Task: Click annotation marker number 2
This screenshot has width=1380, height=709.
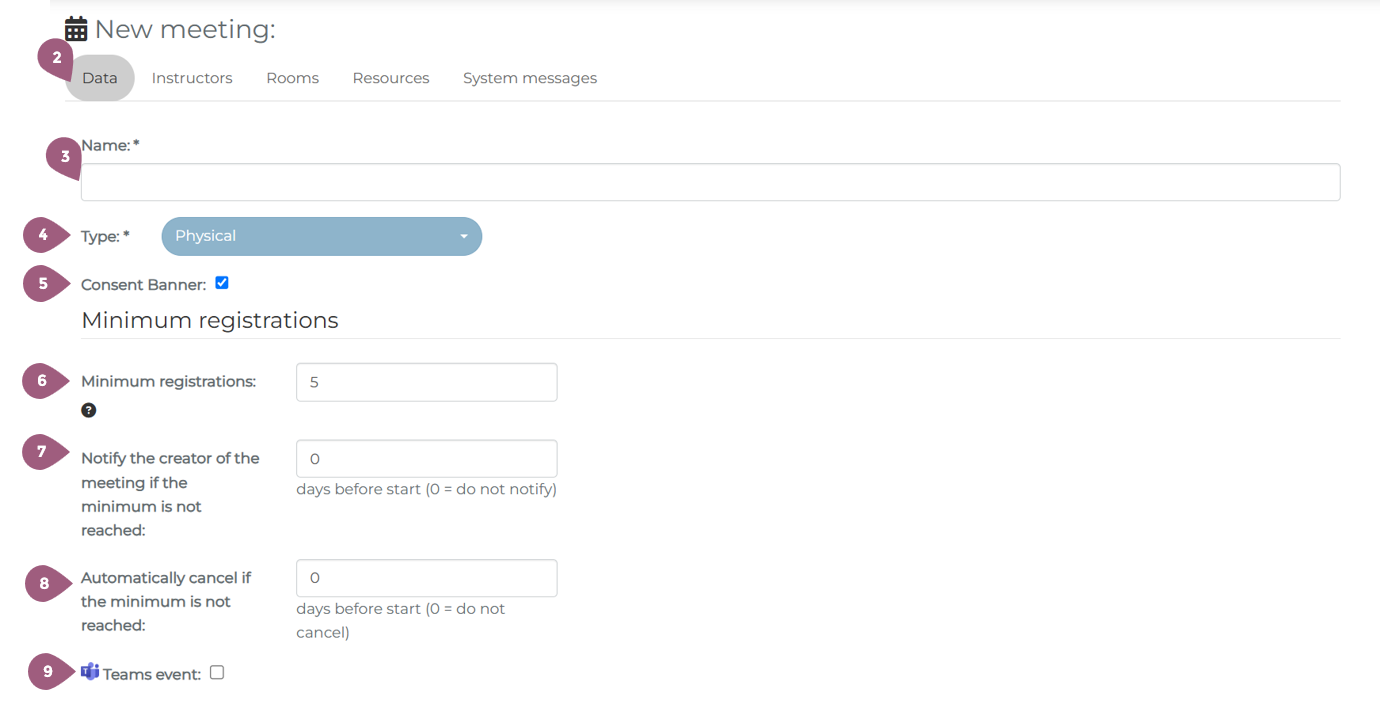Action: (57, 58)
